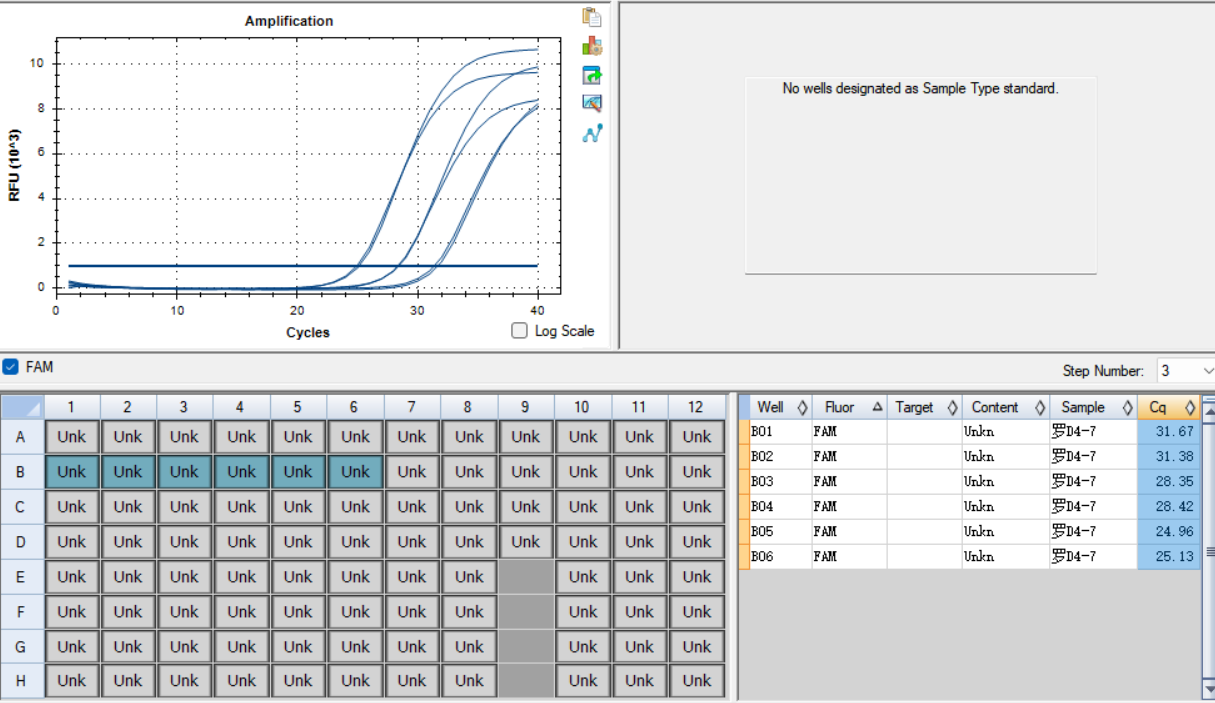Image resolution: width=1215 pixels, height=703 pixels.
Task: Click well H12 on the plate
Action: pos(696,681)
